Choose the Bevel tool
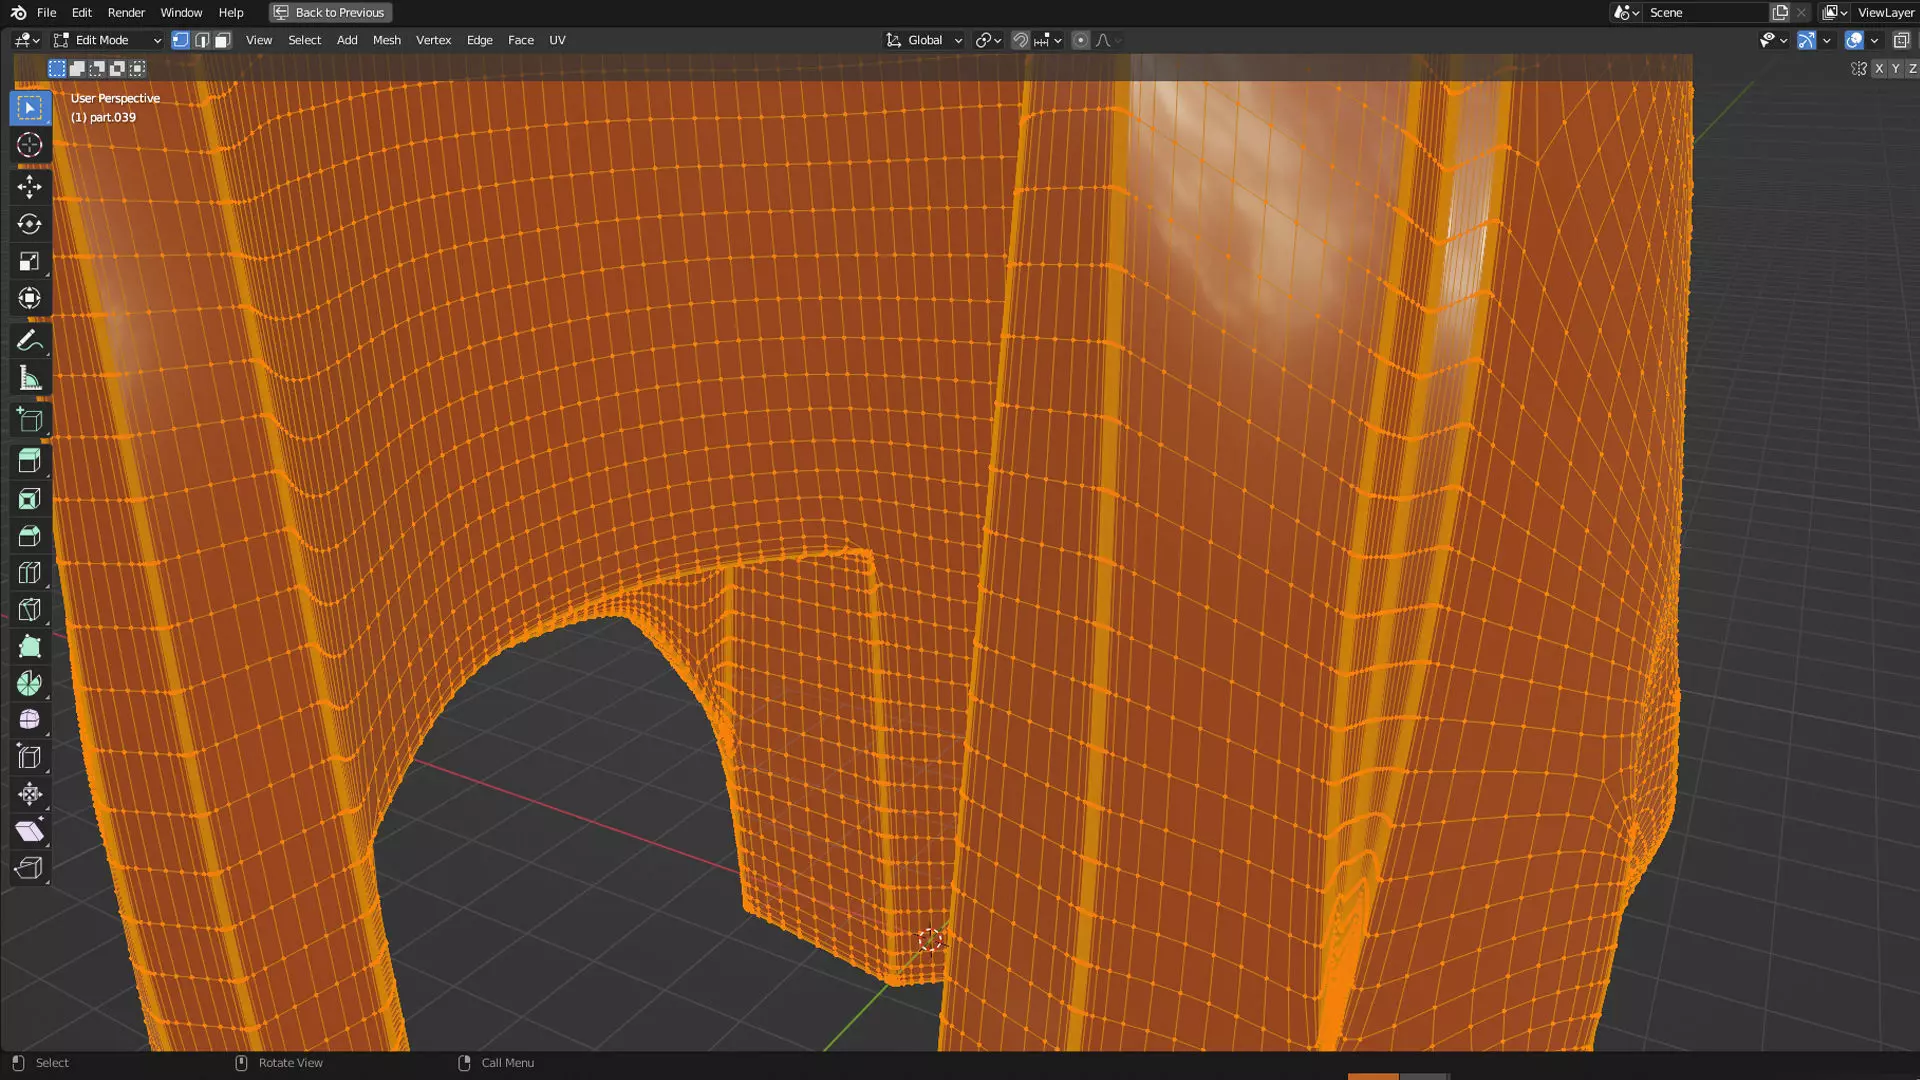The image size is (1920, 1080). tap(29, 536)
